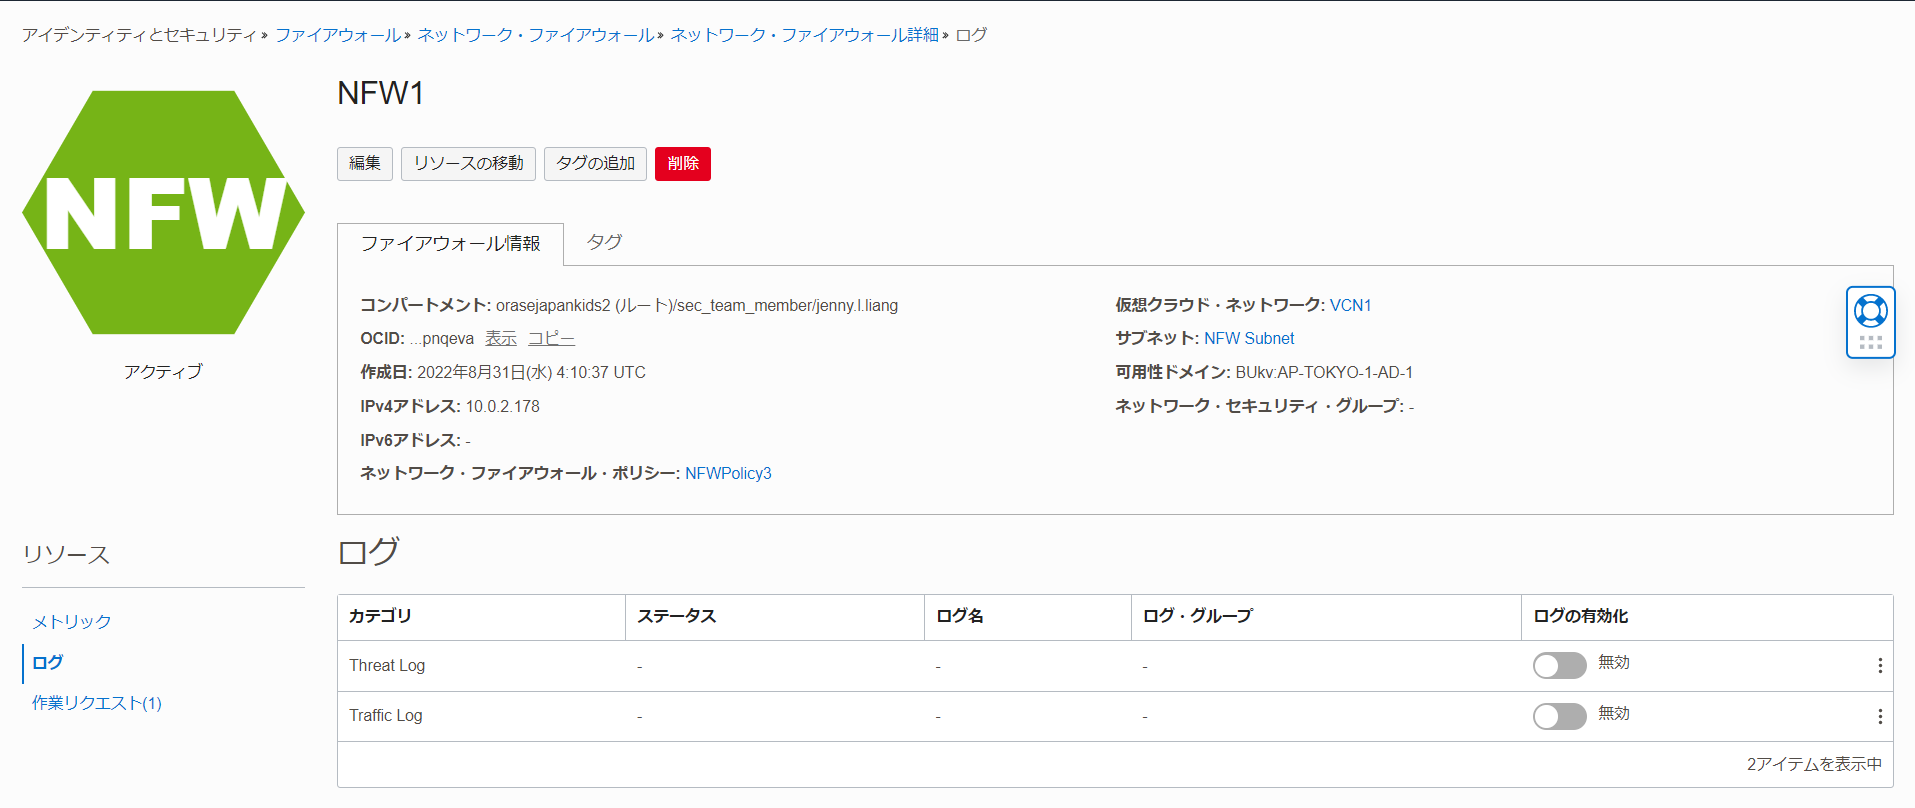Open Threat Log row actions menu
1915x808 pixels.
click(x=1880, y=666)
